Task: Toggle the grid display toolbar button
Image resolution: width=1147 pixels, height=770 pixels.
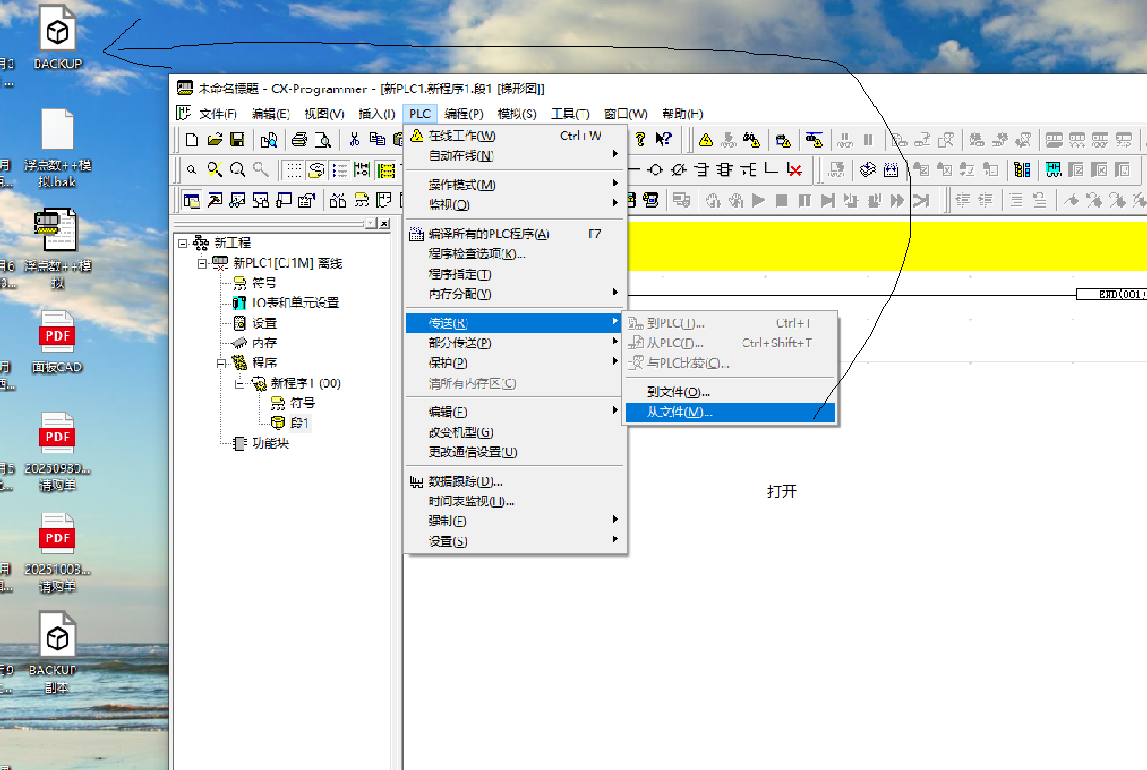Action: coord(293,169)
